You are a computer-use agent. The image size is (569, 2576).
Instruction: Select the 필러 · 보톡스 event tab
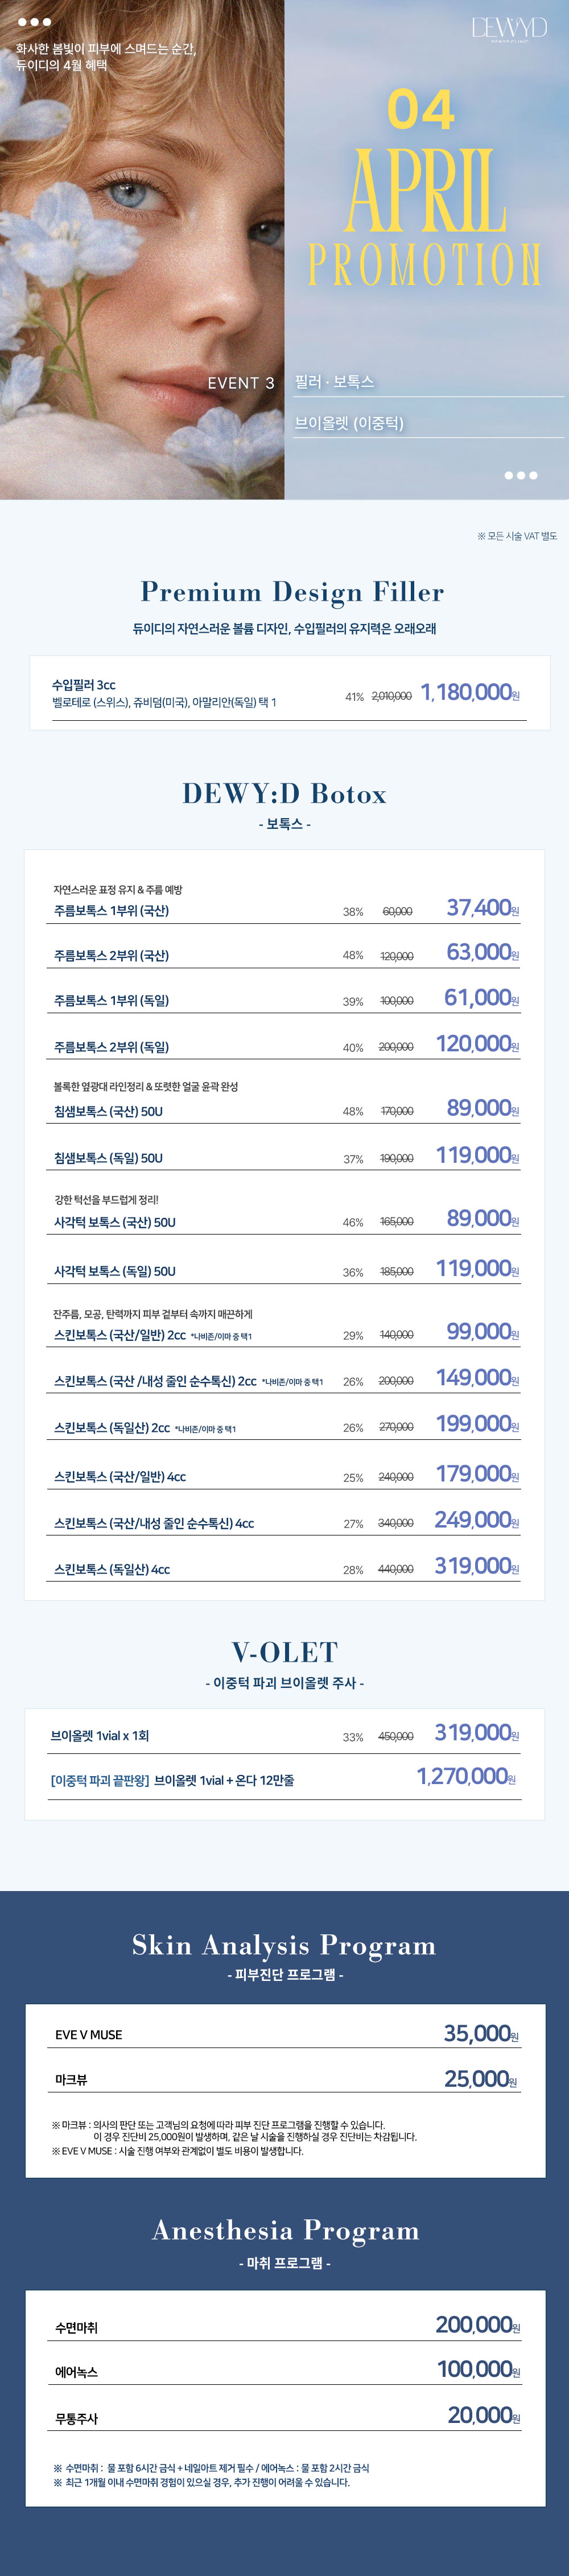coord(335,382)
